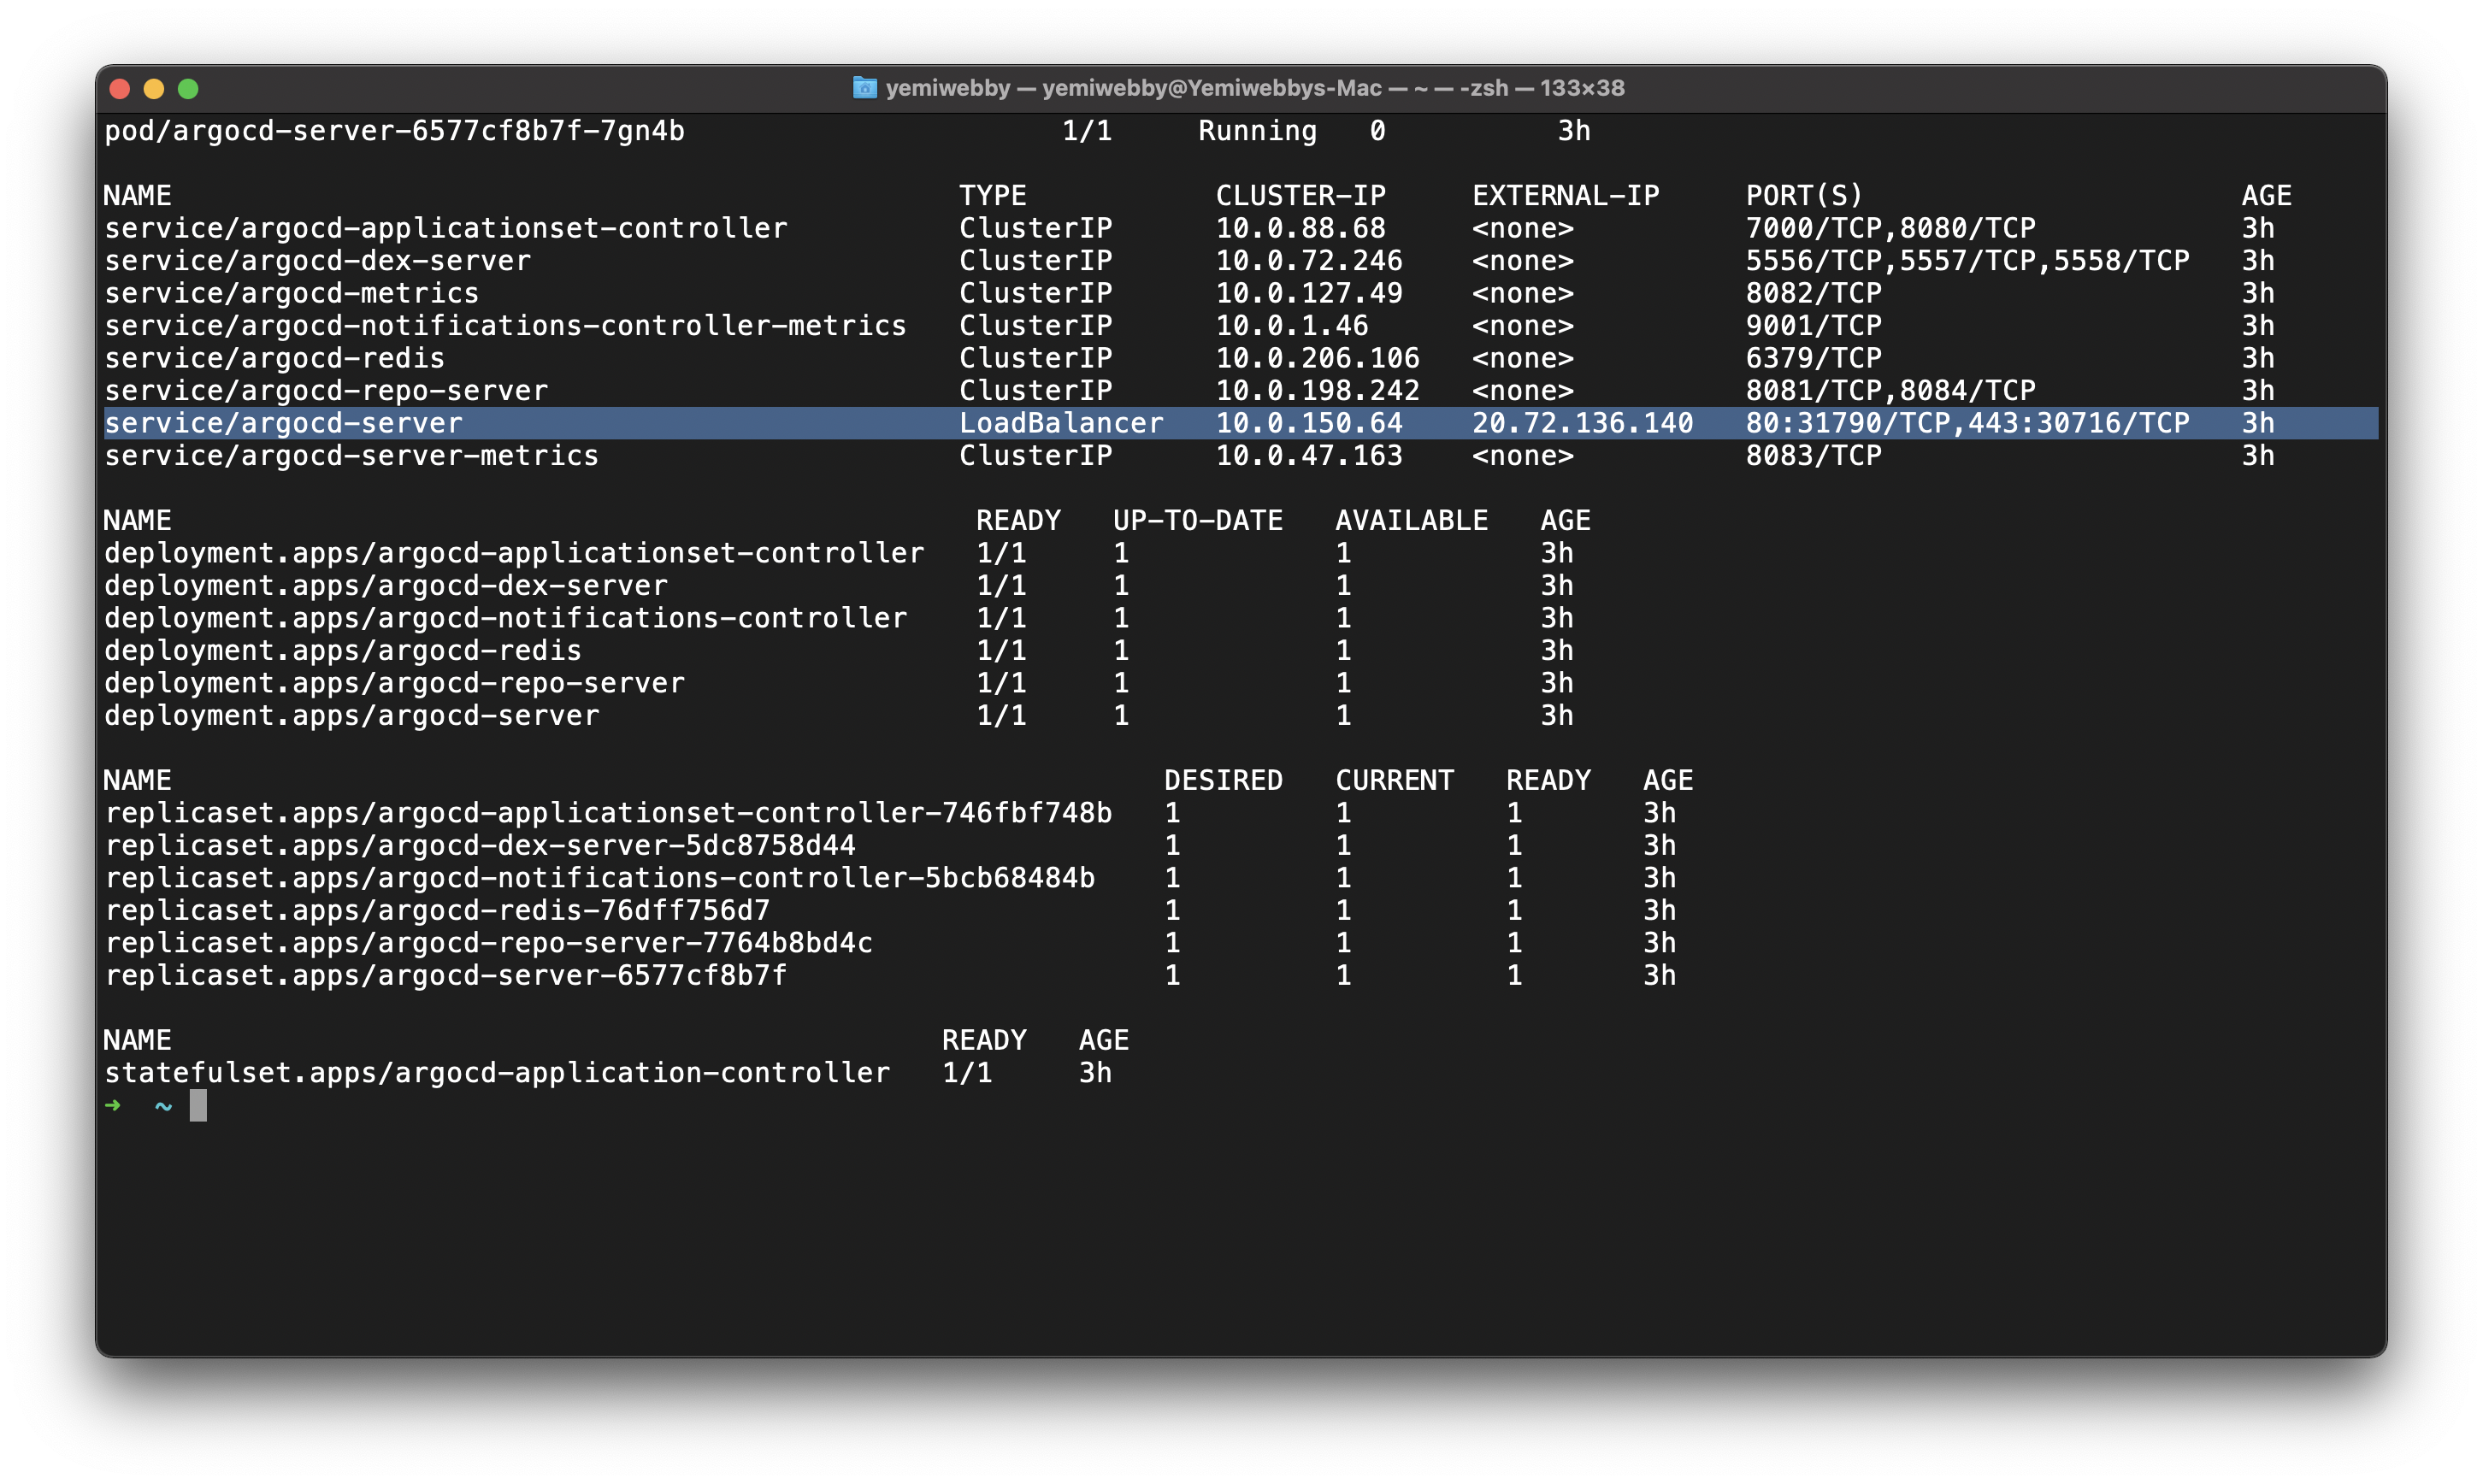
Task: Click the green zoom button
Action: tap(189, 89)
